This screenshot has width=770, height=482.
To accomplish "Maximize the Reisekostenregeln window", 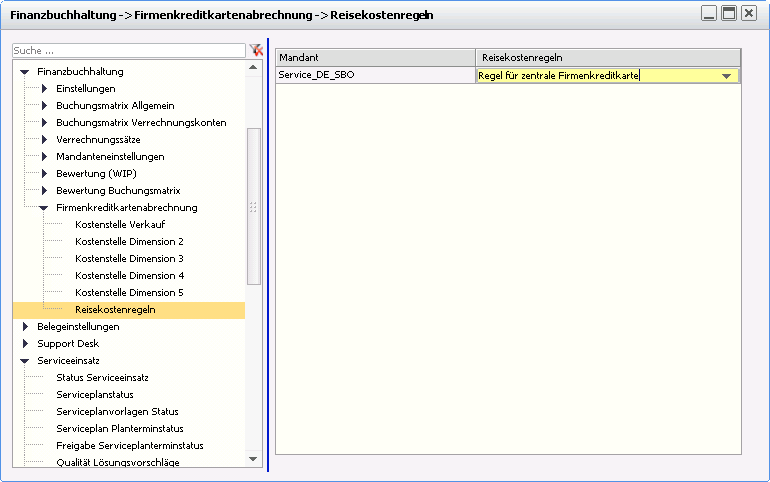I will coord(729,14).
